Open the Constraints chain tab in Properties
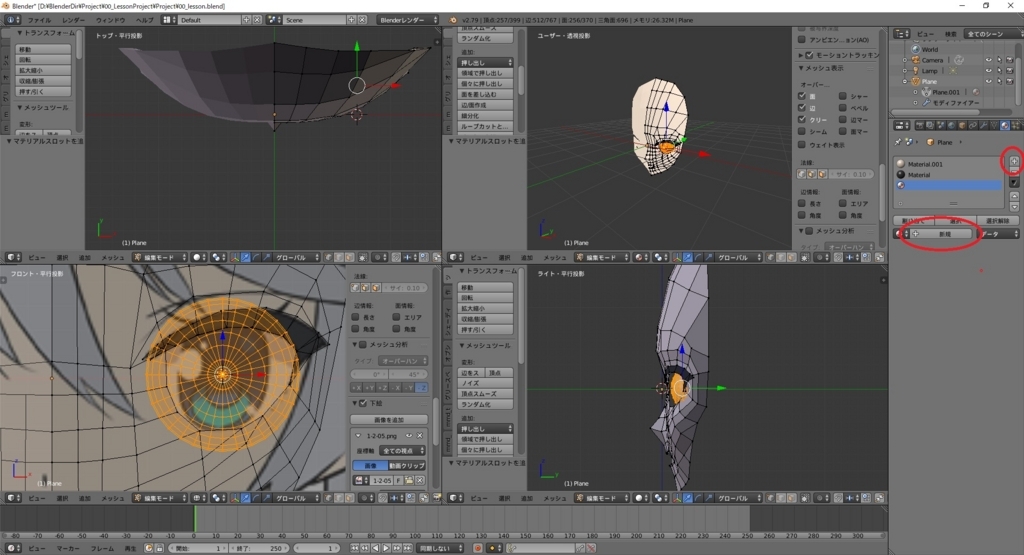 pos(973,125)
